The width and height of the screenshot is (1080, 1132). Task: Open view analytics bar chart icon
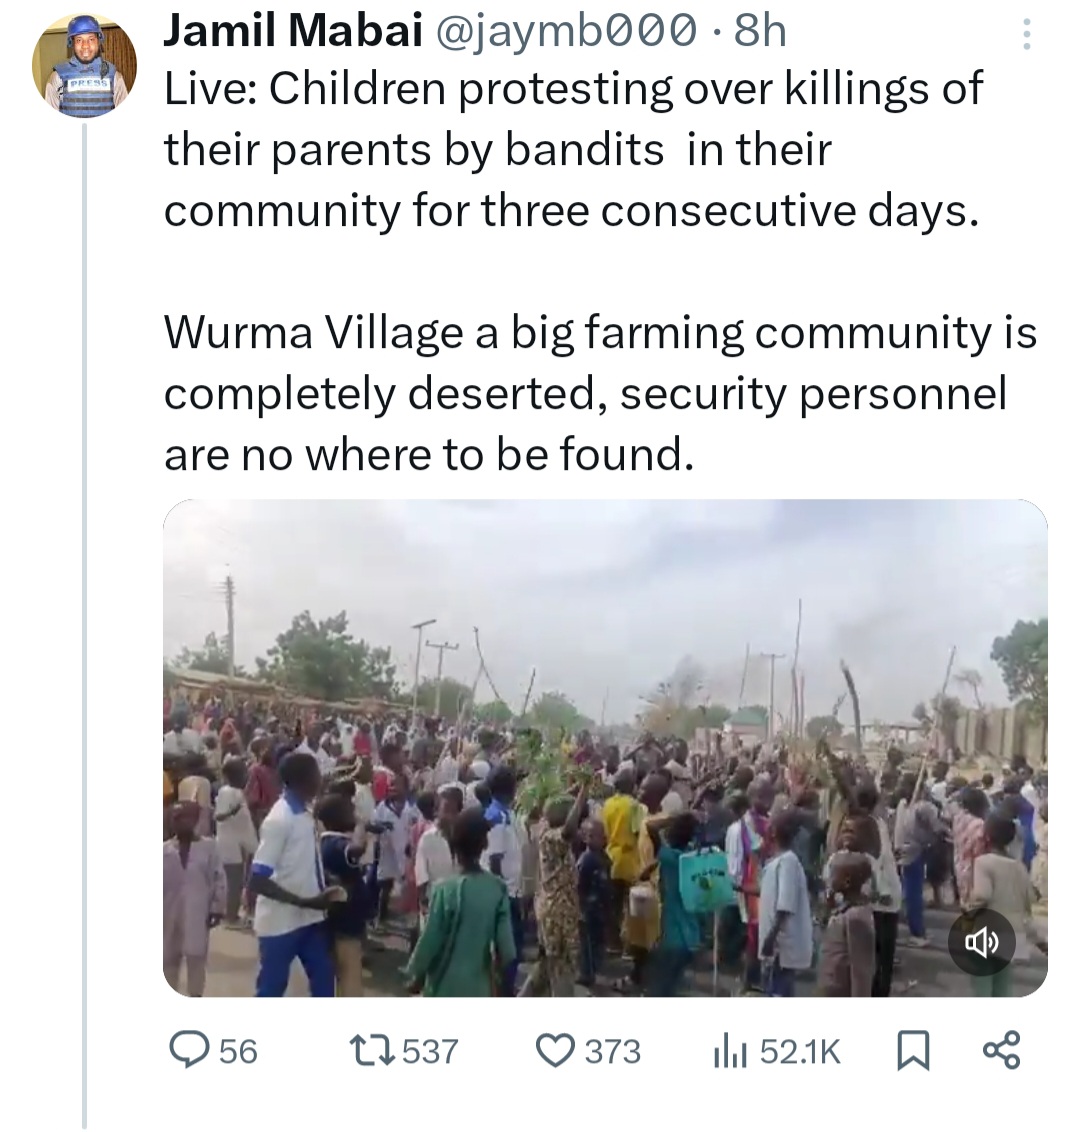click(x=729, y=1050)
